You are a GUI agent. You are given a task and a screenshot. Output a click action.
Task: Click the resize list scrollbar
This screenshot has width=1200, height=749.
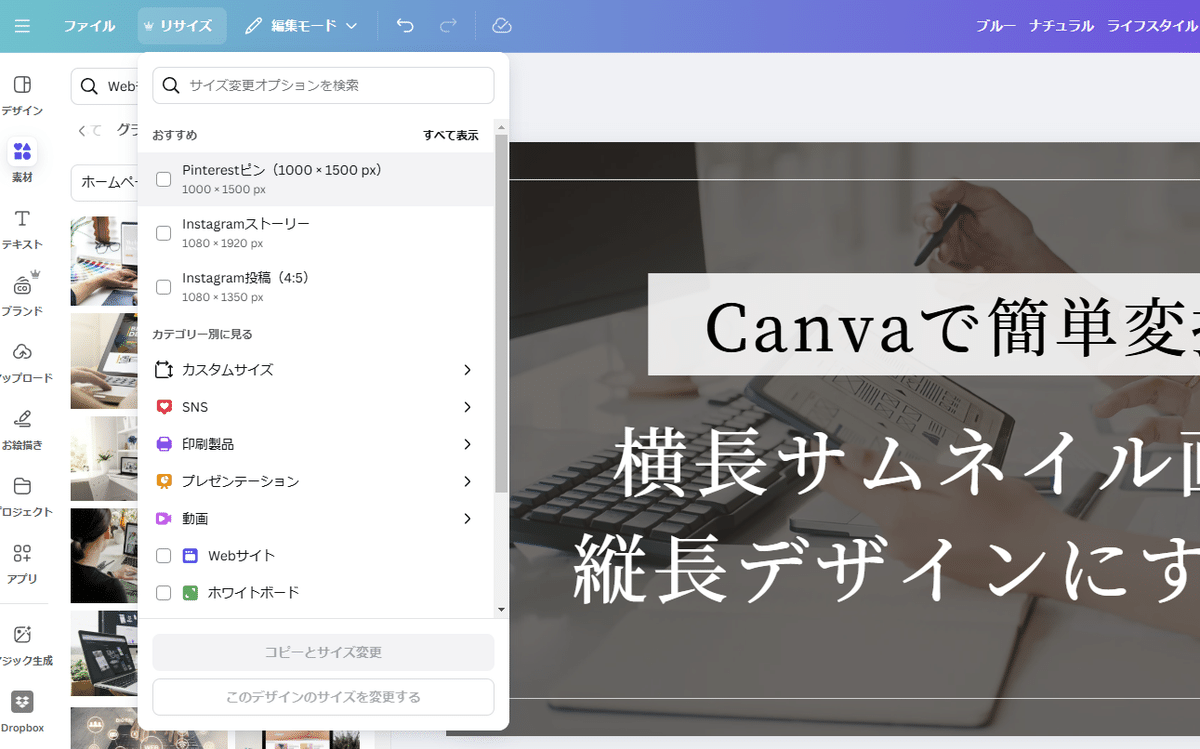(502, 313)
